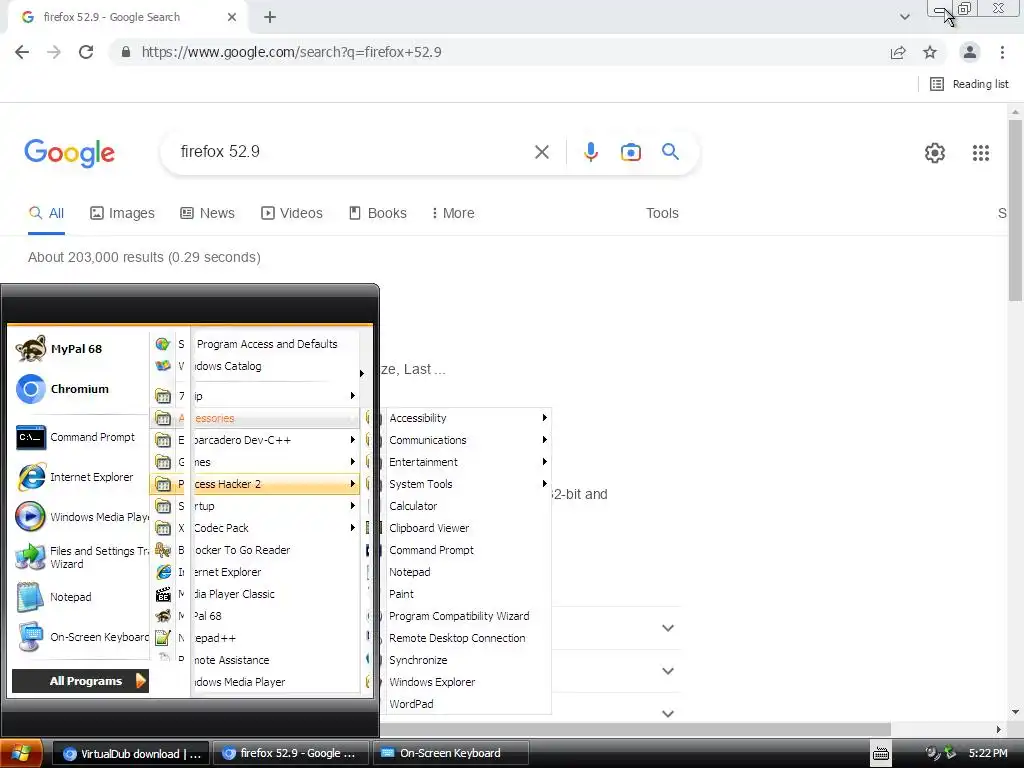Screen dimensions: 1024x768
Task: Switch to VirtualDub download taskbar window
Action: coord(131,754)
